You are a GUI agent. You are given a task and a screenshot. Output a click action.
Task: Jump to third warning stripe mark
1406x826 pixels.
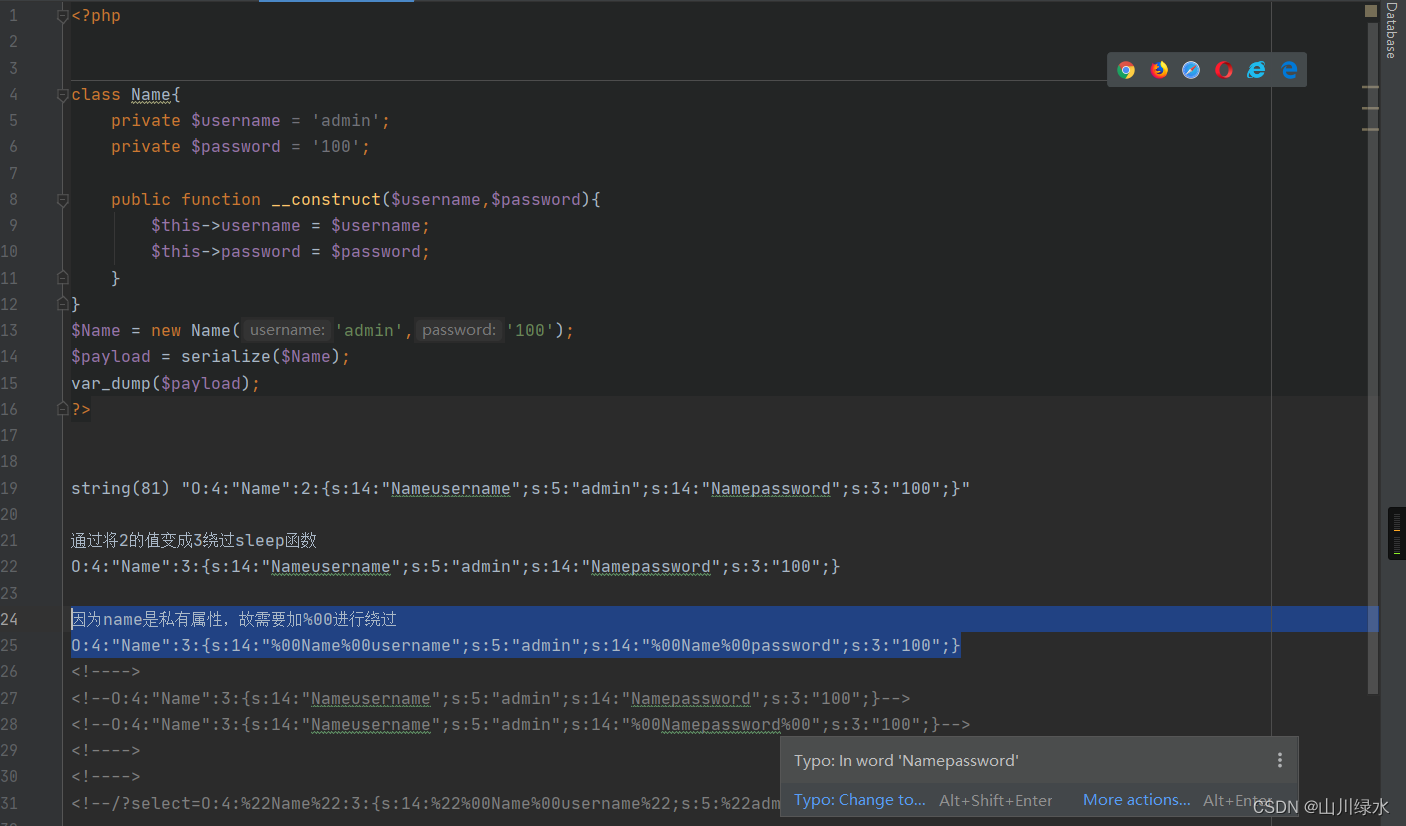1370,129
